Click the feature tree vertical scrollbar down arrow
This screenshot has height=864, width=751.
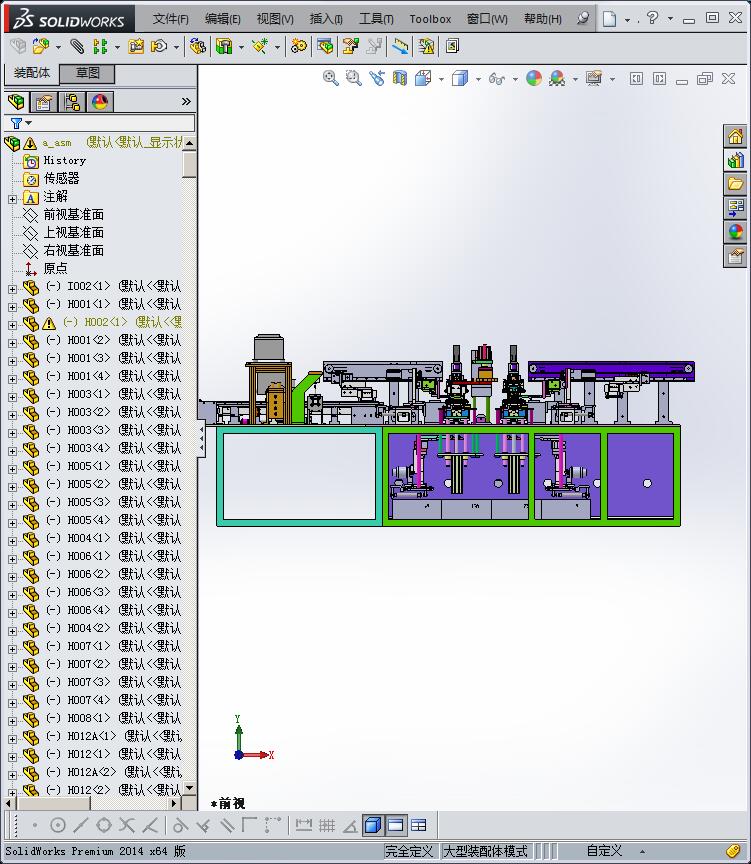pos(190,788)
